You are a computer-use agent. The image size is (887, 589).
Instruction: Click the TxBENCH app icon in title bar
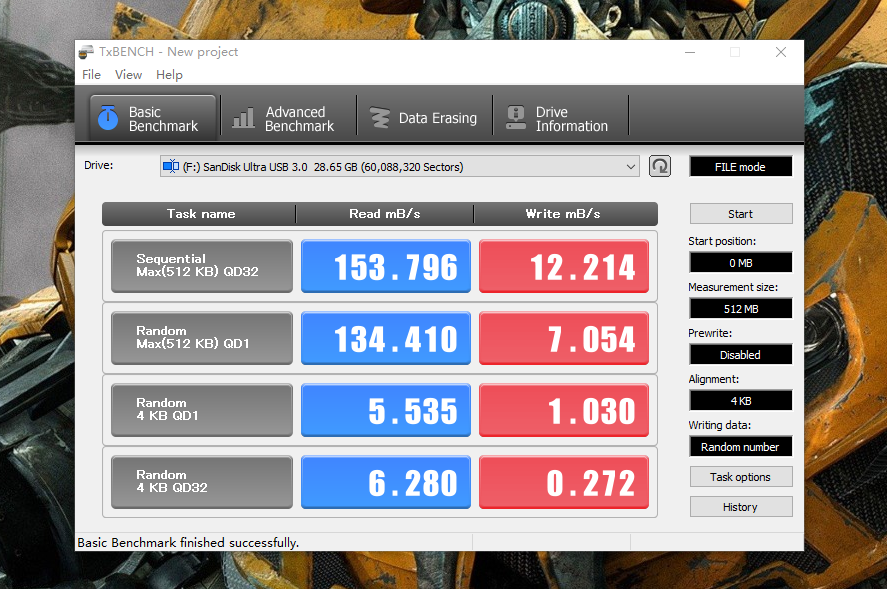(x=86, y=52)
